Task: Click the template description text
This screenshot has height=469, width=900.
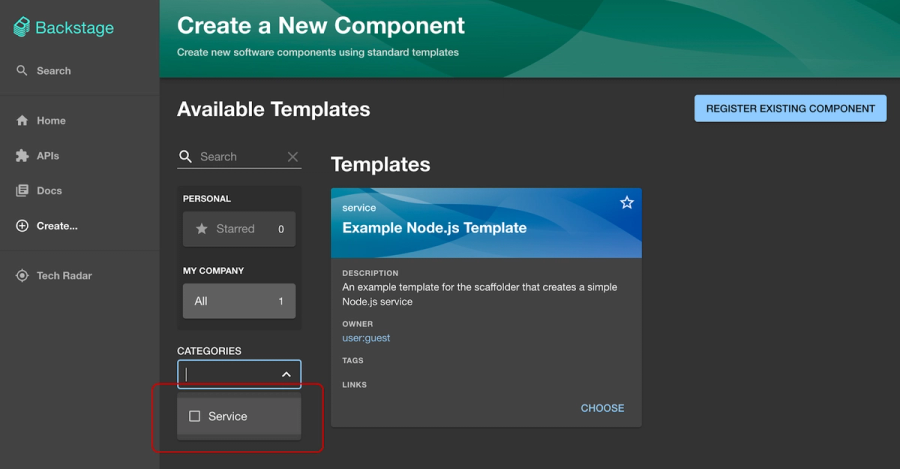Action: (x=480, y=294)
